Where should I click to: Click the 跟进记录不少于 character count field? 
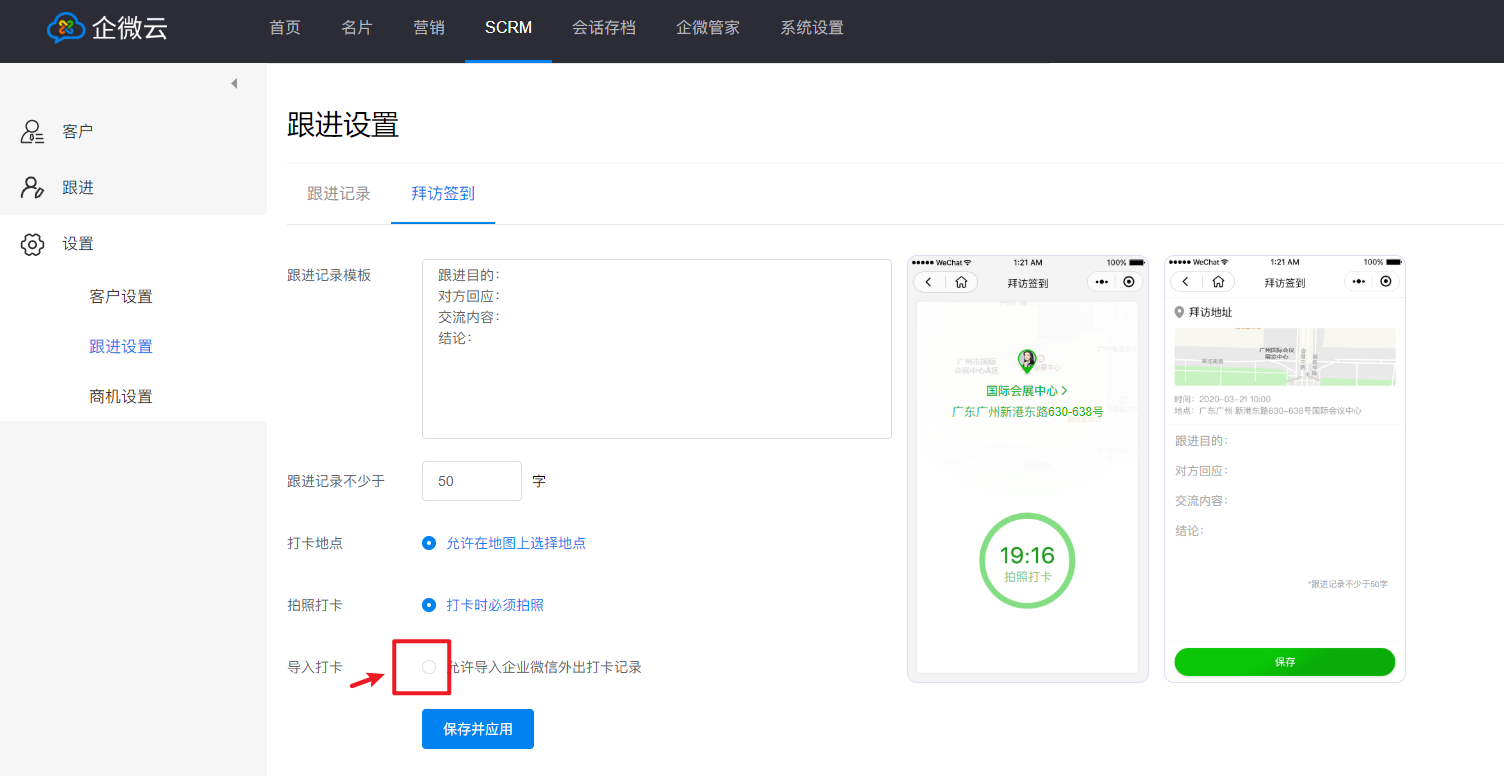click(x=471, y=481)
